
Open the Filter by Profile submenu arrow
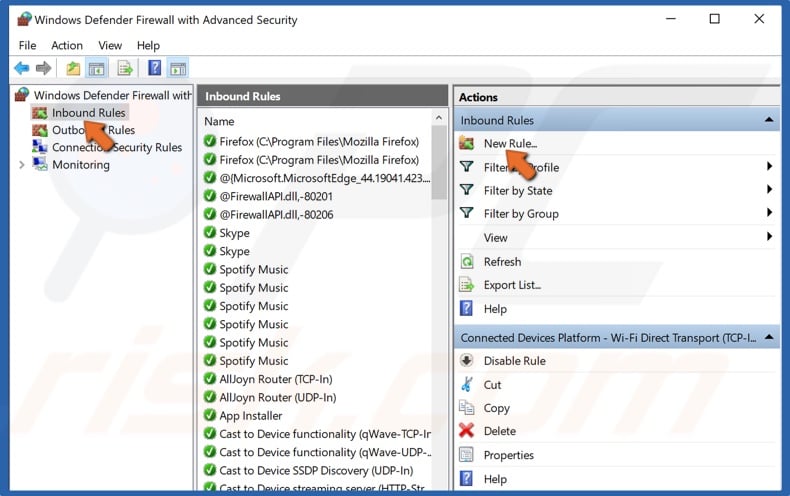click(x=769, y=166)
